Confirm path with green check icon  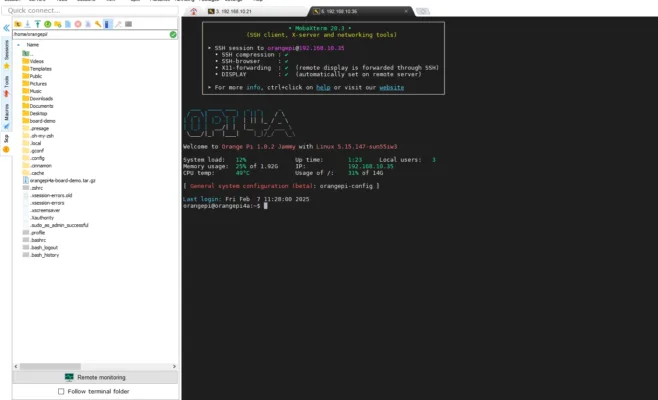point(173,34)
